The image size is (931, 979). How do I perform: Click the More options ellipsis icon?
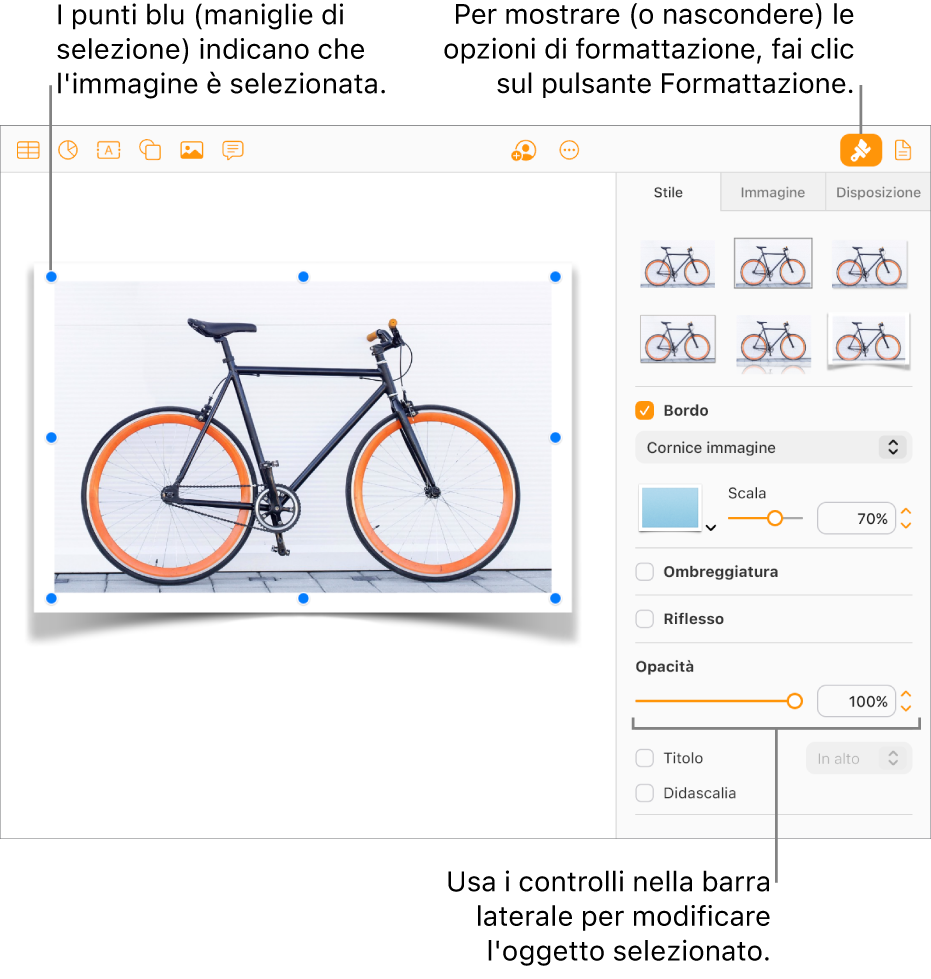[569, 150]
